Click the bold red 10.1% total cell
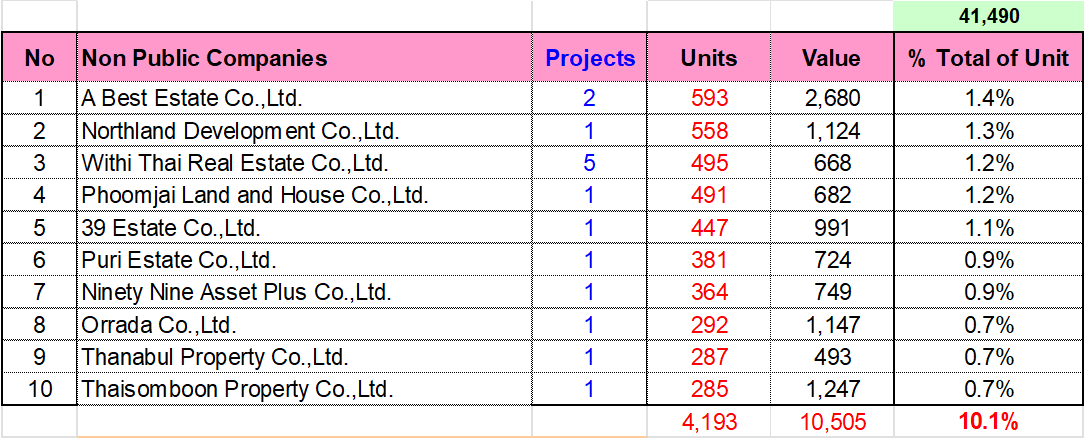The width and height of the screenshot is (1084, 438). pos(988,422)
